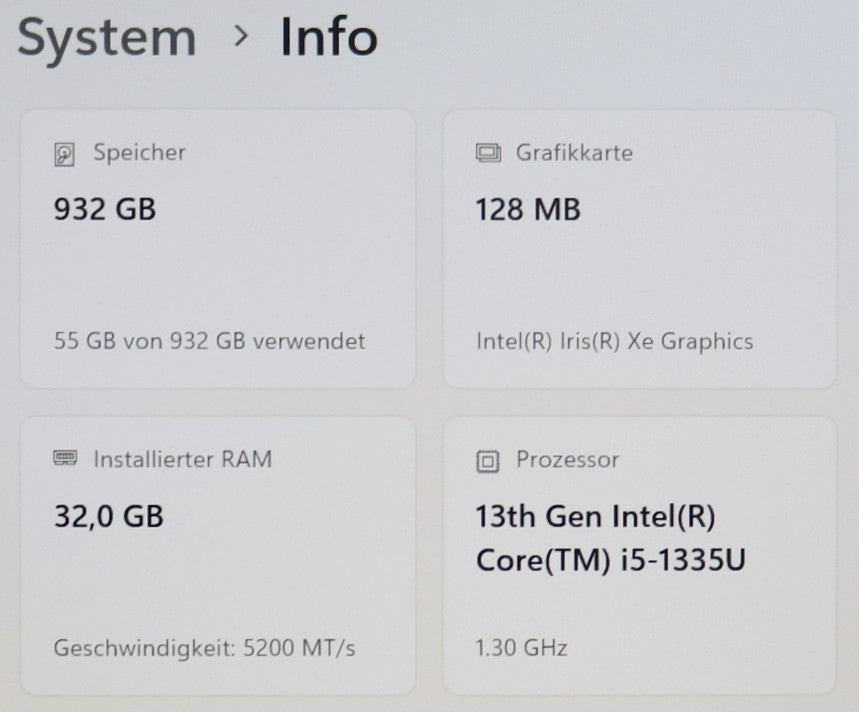
Task: Click the 128 MB graphics memory value
Action: [x=528, y=209]
